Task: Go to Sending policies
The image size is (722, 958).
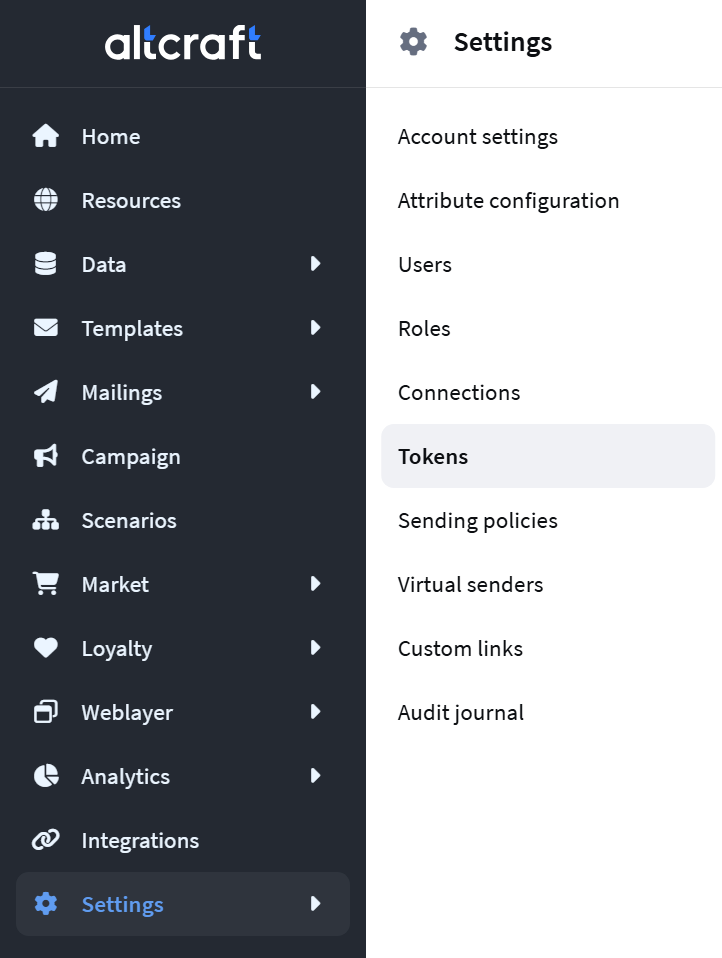Action: coord(478,521)
